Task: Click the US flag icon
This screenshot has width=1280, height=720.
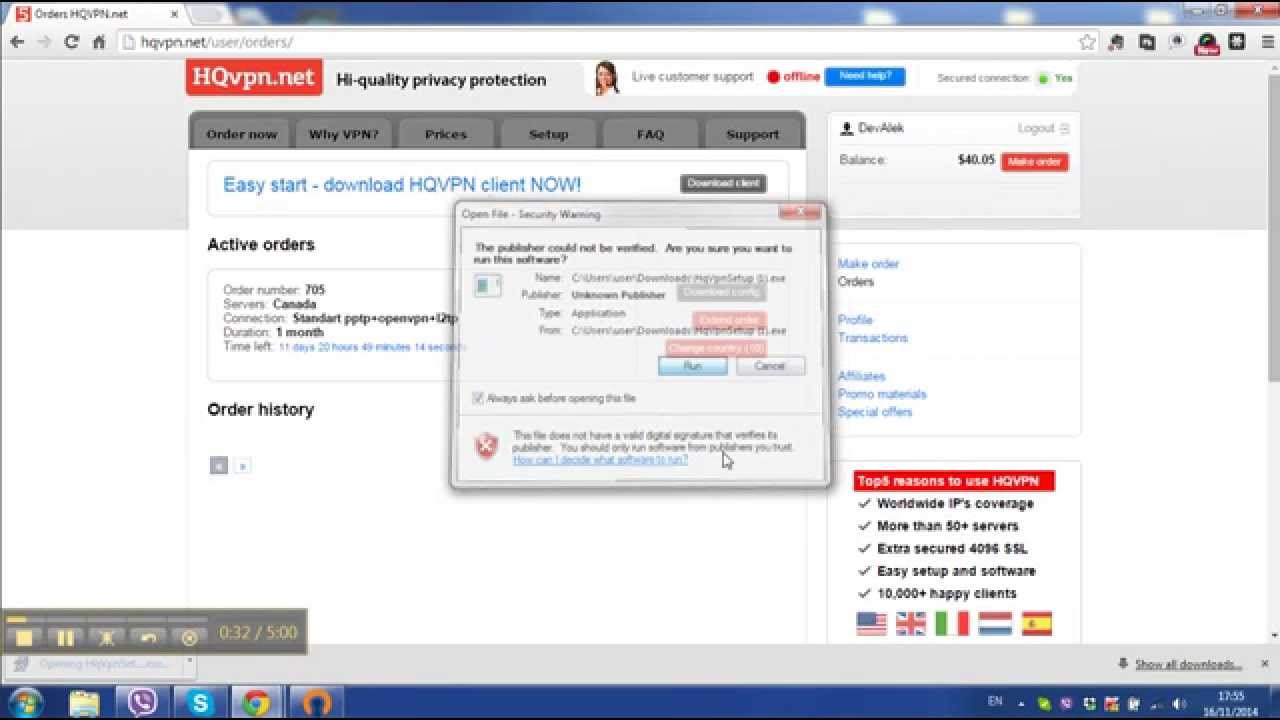Action: click(x=871, y=624)
